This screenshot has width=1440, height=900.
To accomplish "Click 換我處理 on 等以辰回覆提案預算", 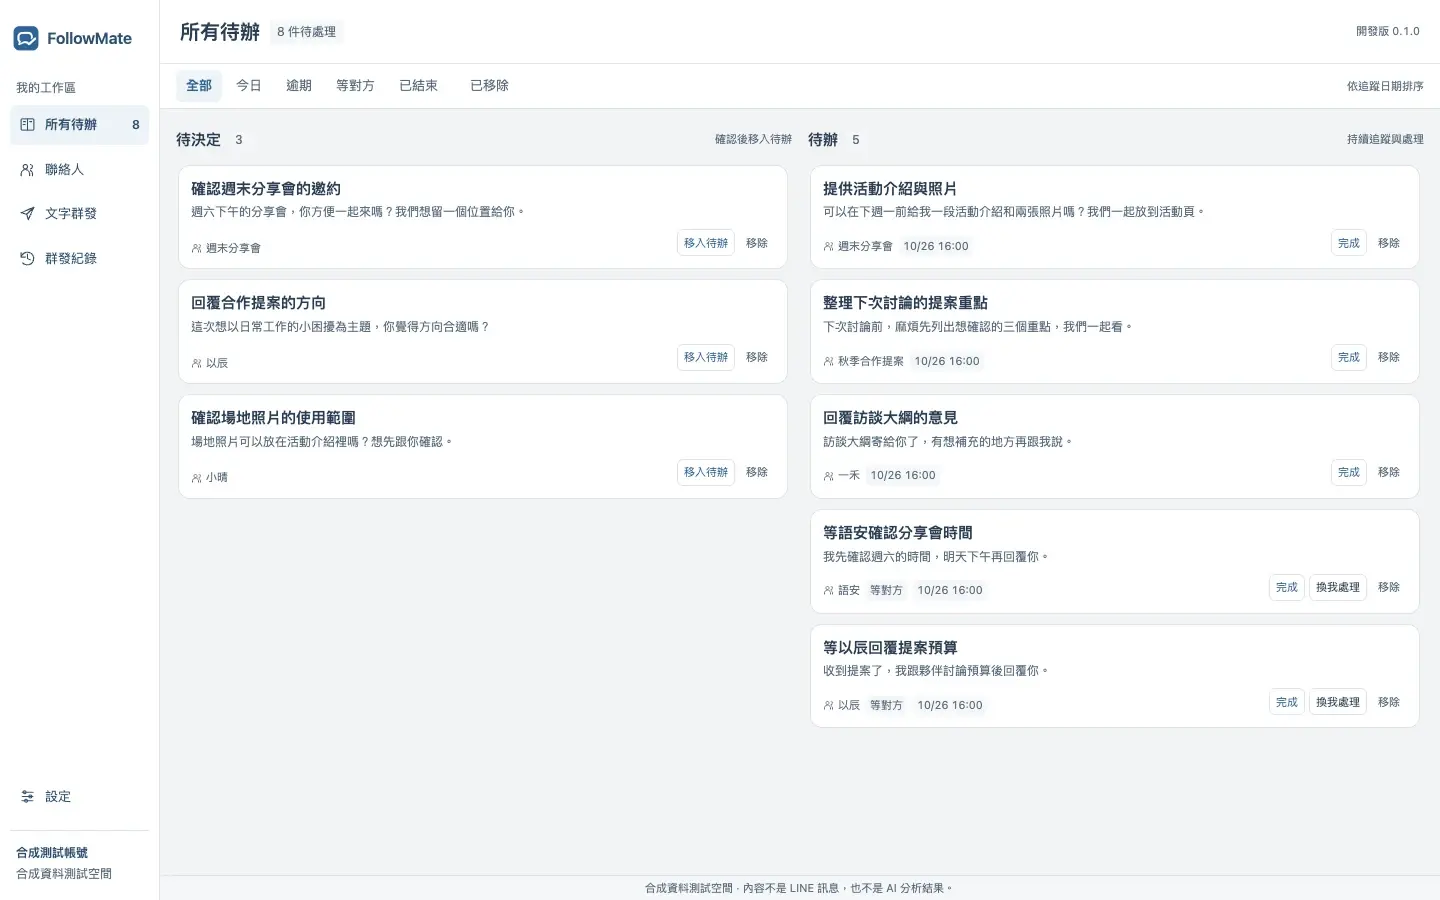I will (x=1338, y=702).
